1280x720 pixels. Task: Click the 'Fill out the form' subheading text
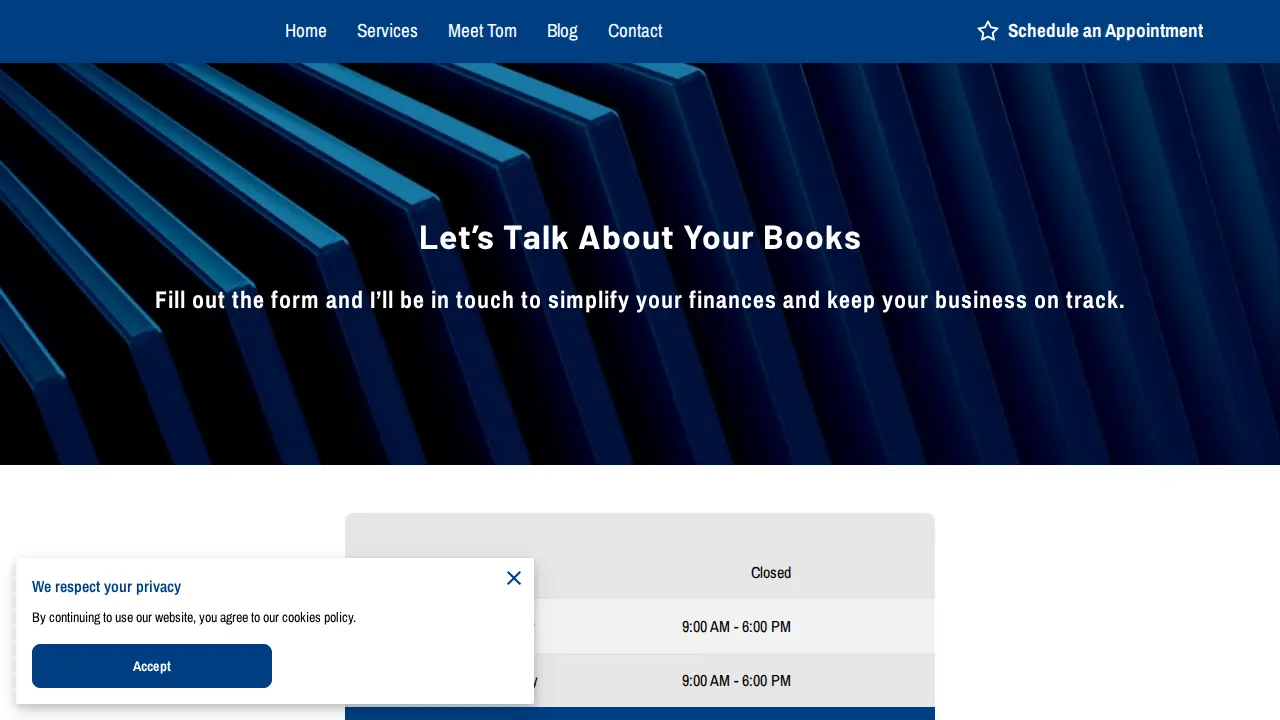(640, 300)
